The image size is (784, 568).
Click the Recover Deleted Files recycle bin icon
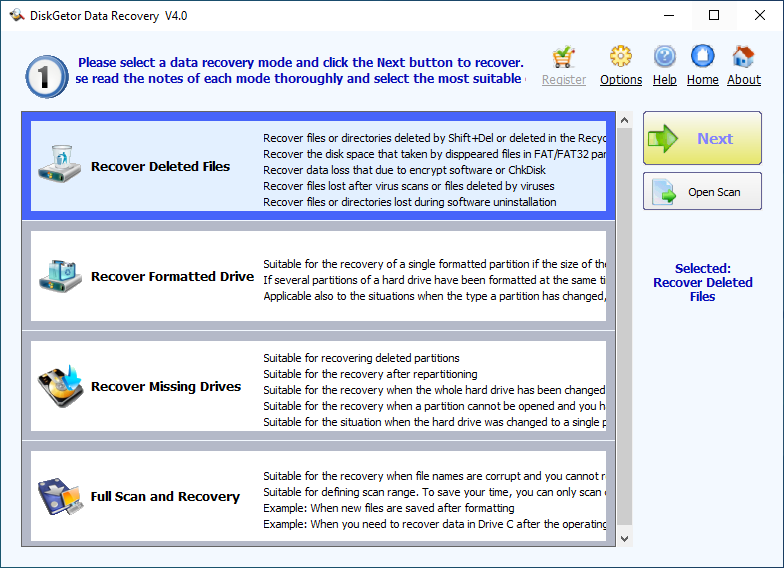pyautogui.click(x=60, y=164)
